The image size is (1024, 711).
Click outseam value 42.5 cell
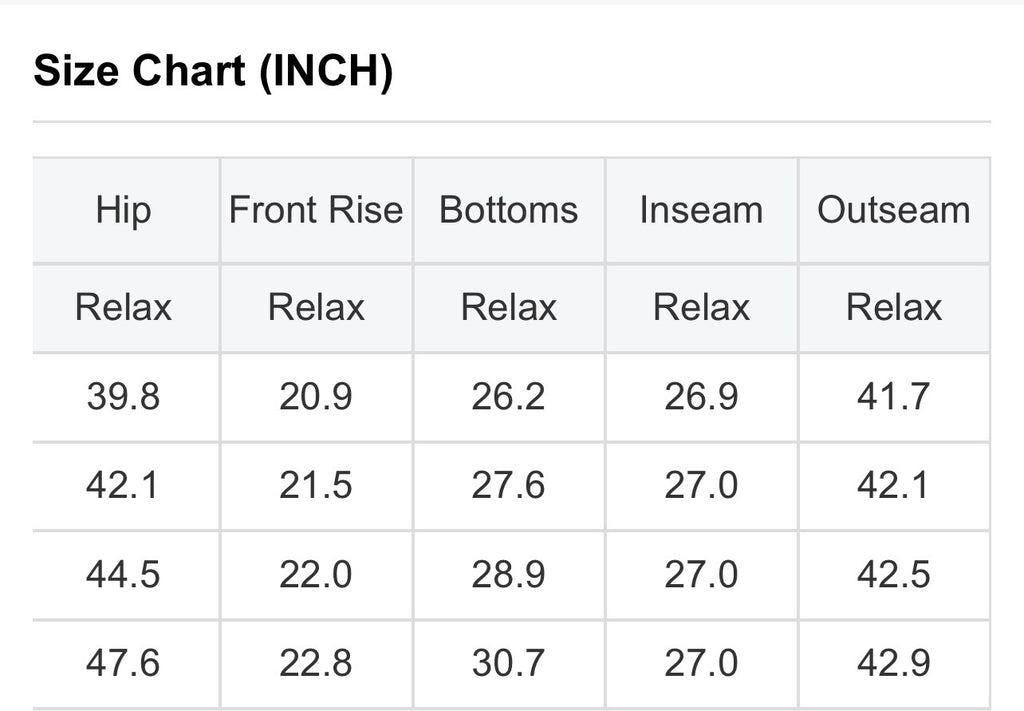click(894, 575)
